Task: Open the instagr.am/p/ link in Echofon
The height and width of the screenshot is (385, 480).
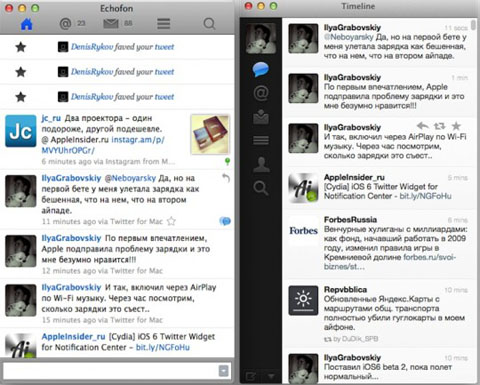Action: tap(138, 140)
